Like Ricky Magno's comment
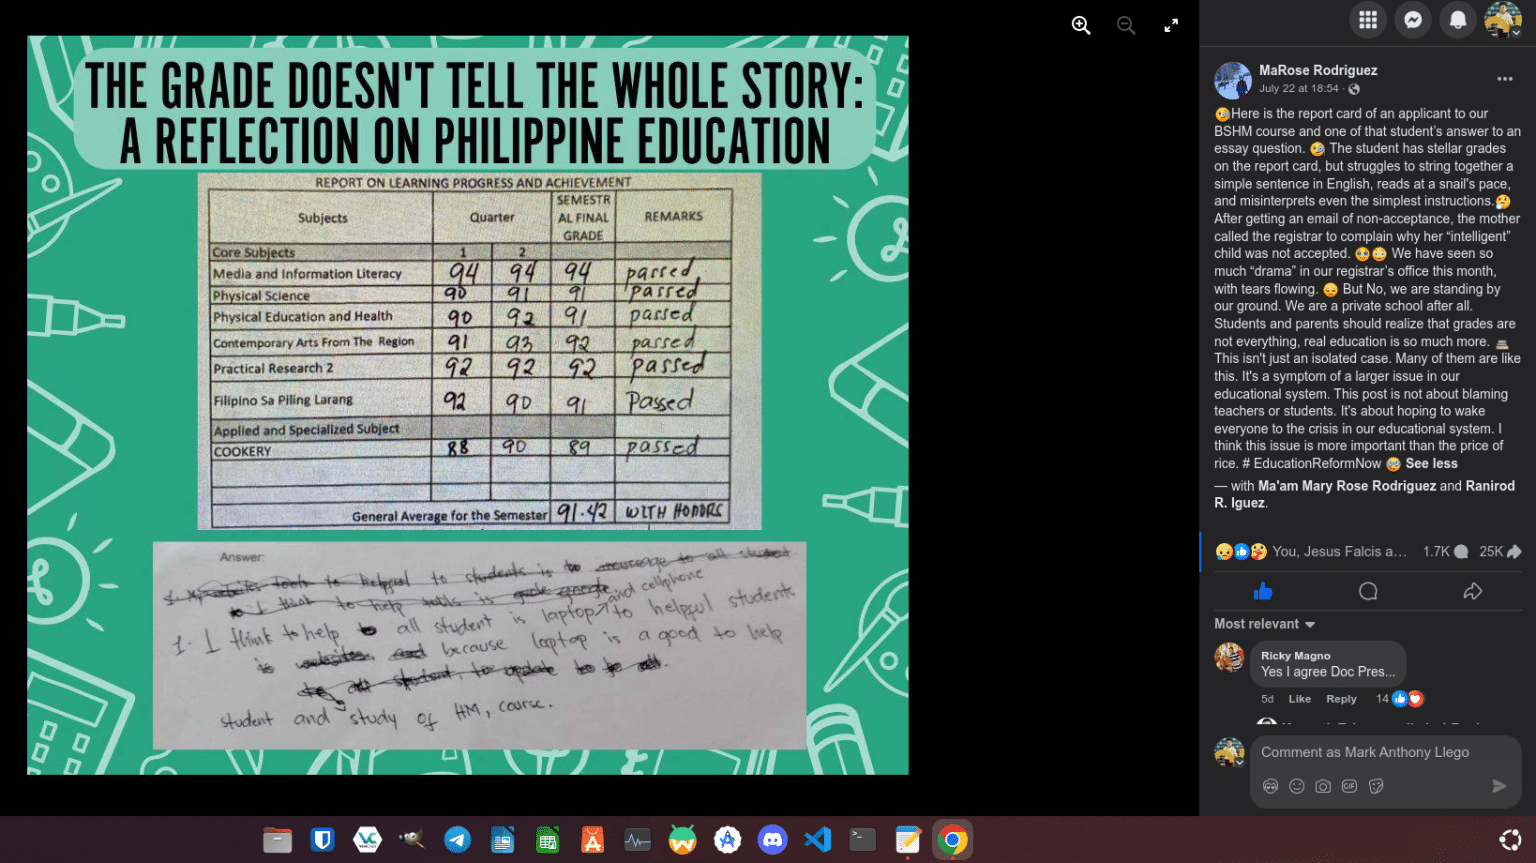This screenshot has height=863, width=1536. [x=1299, y=699]
